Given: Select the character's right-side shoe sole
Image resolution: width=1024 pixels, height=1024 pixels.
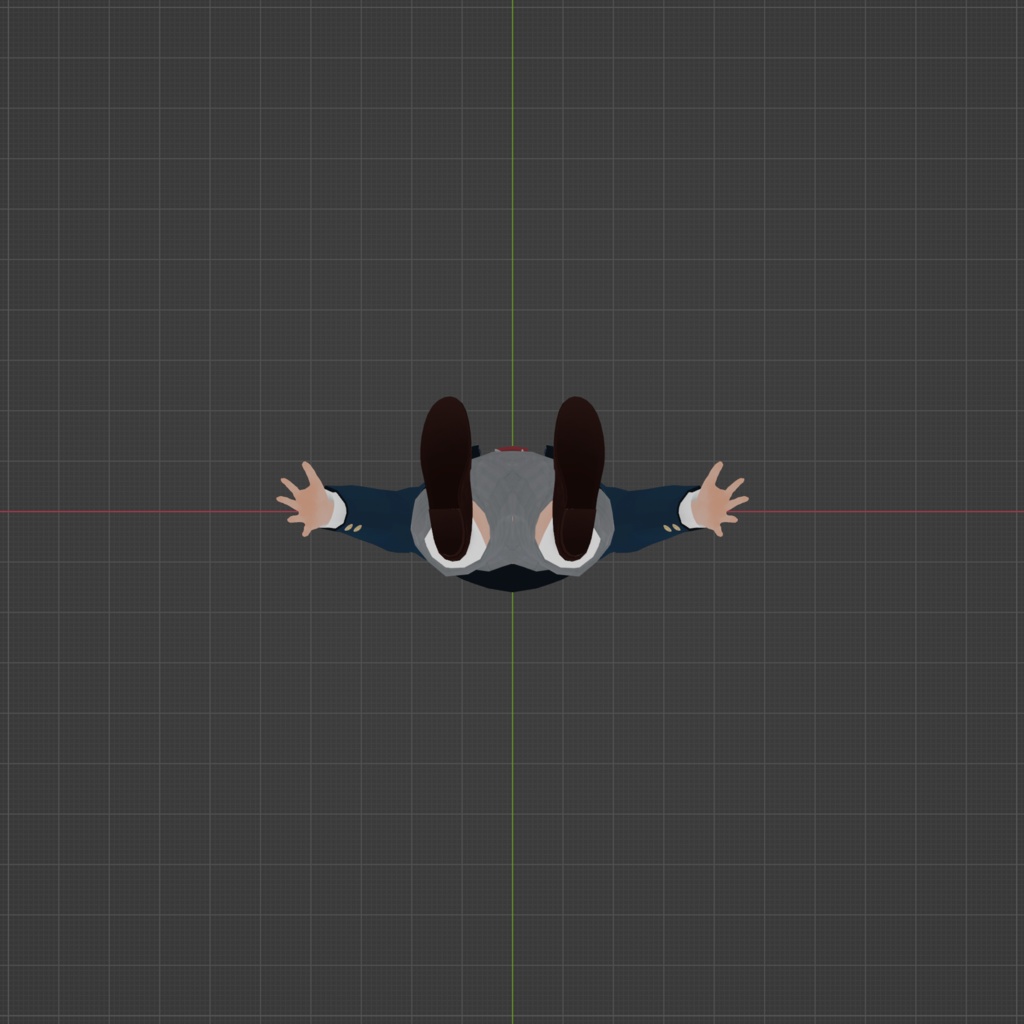Looking at the screenshot, I should (579, 478).
